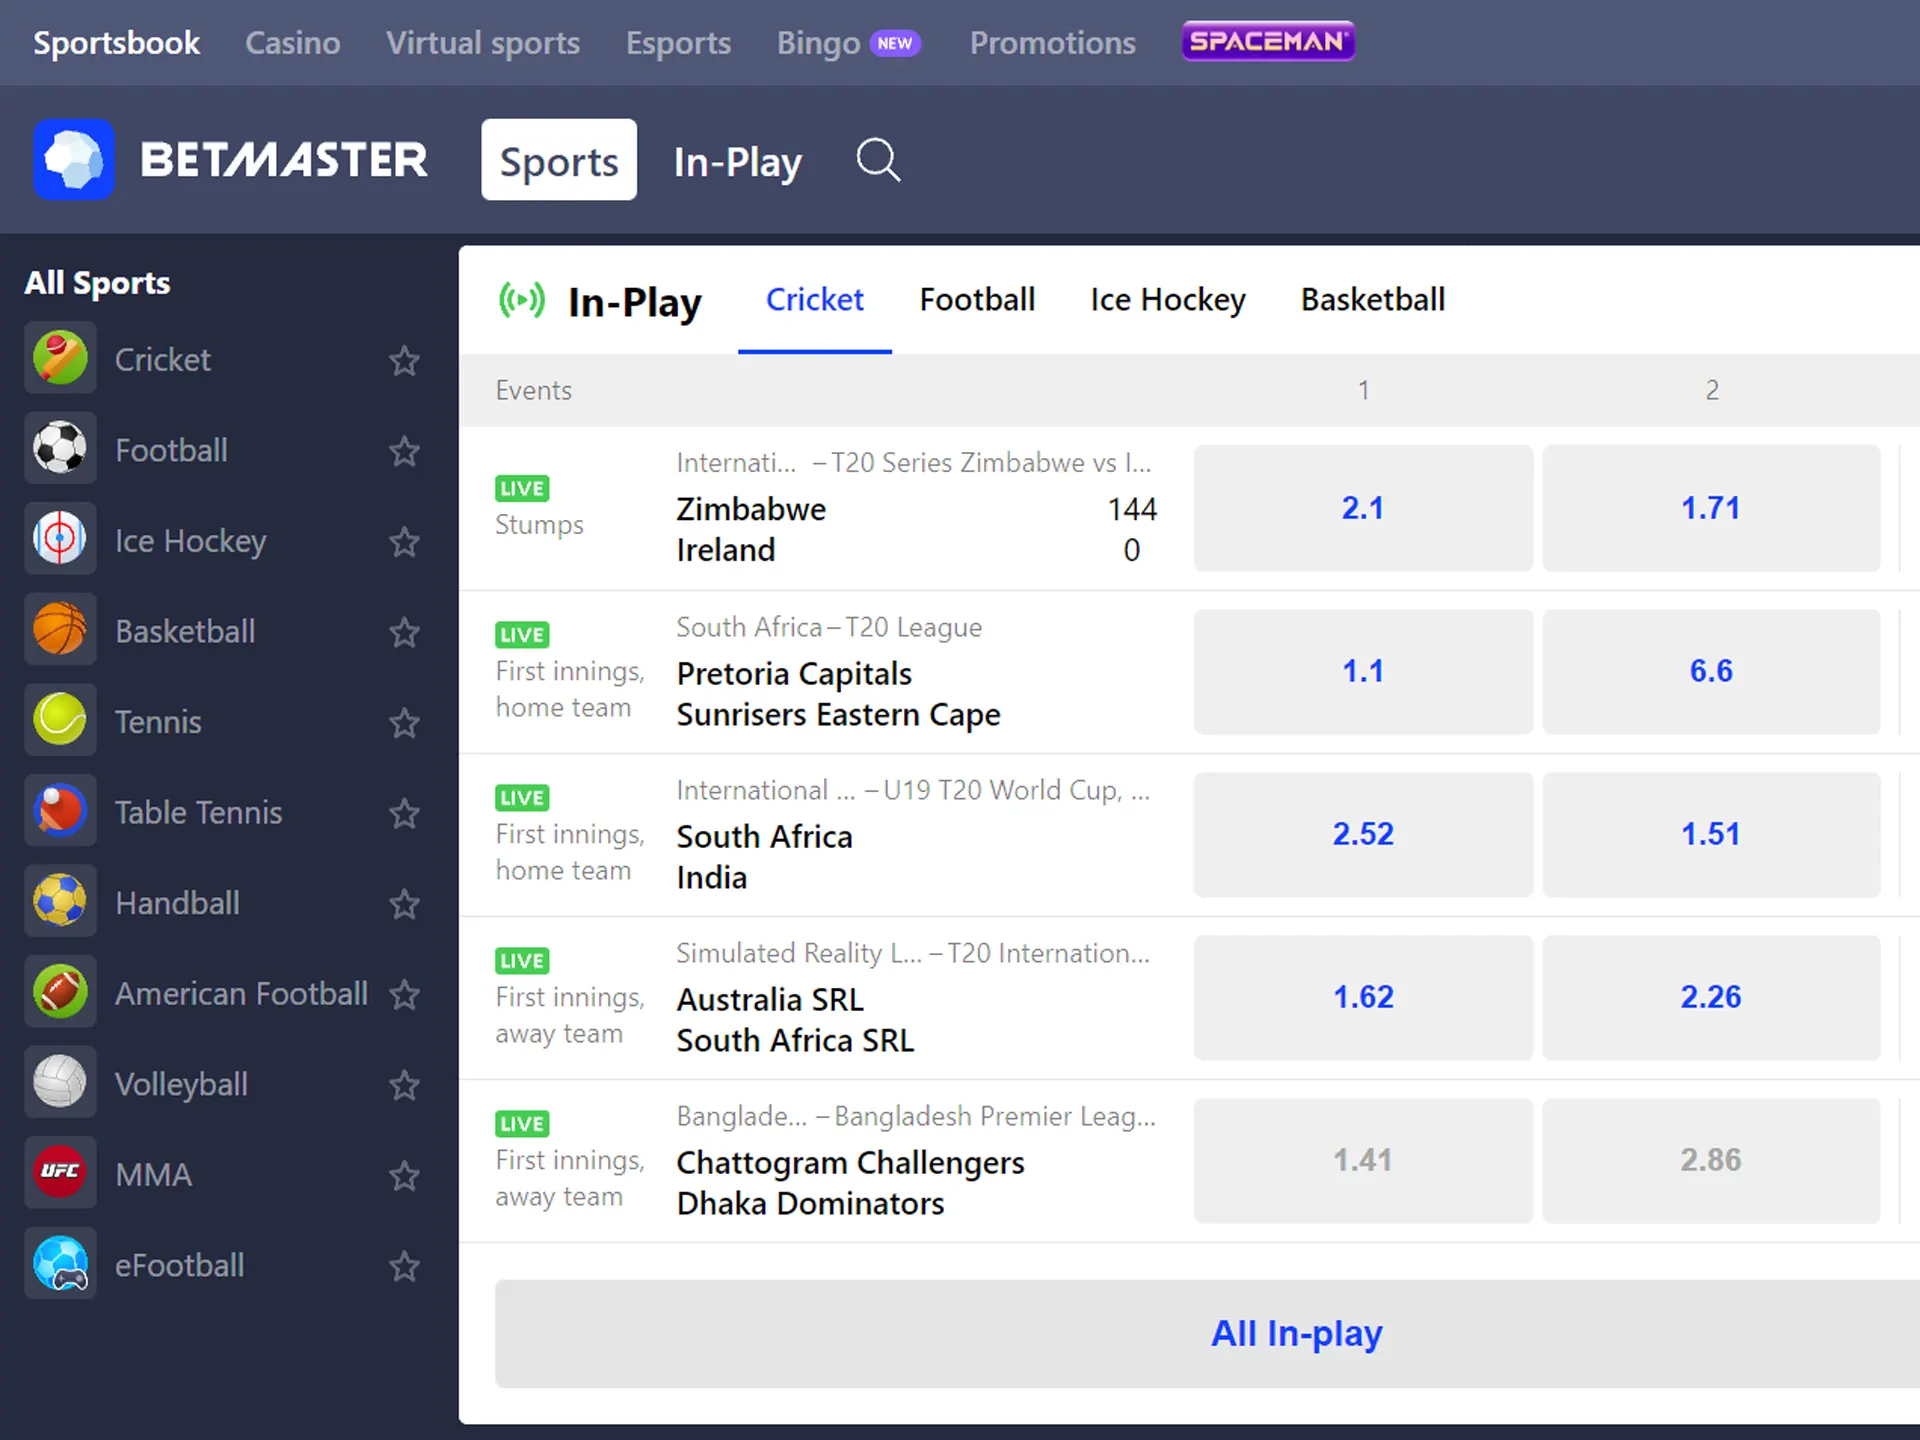The height and width of the screenshot is (1440, 1920).
Task: Click the eFootball gamepad icon
Action: [60, 1265]
